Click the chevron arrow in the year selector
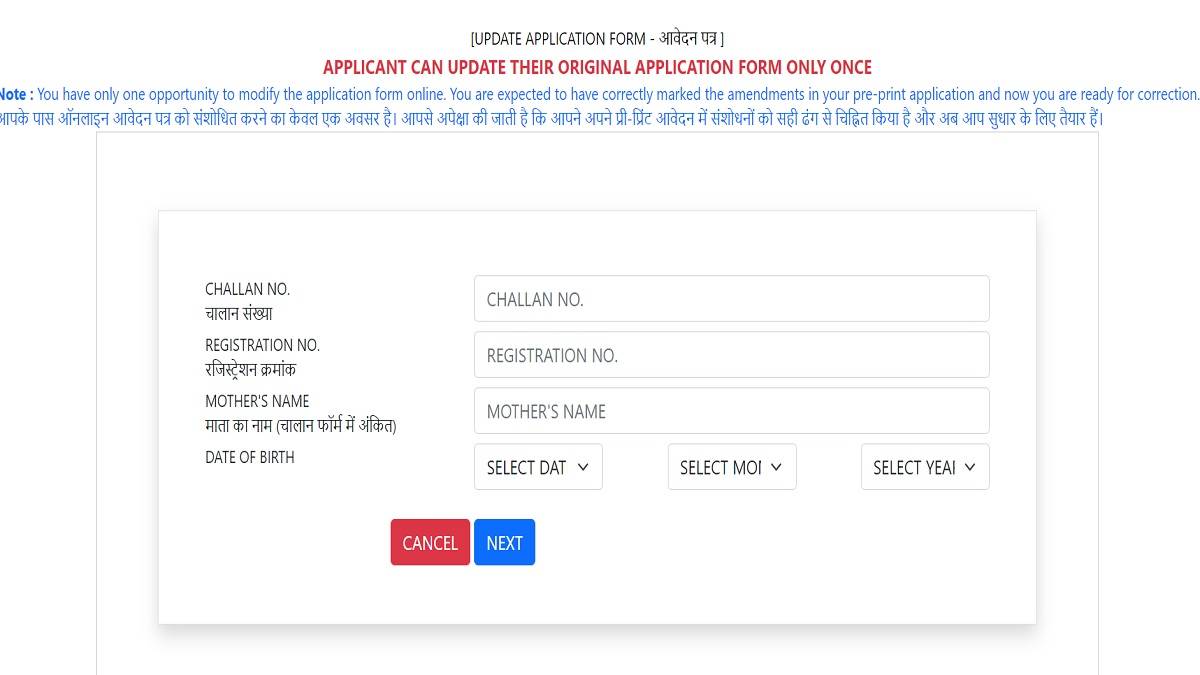The height and width of the screenshot is (675, 1200). coord(970,467)
